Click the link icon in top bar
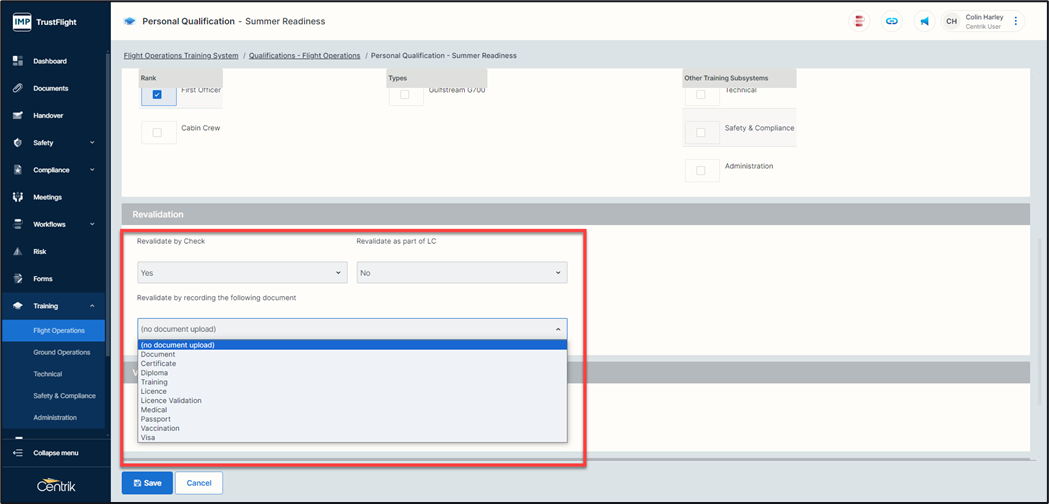 coord(892,21)
